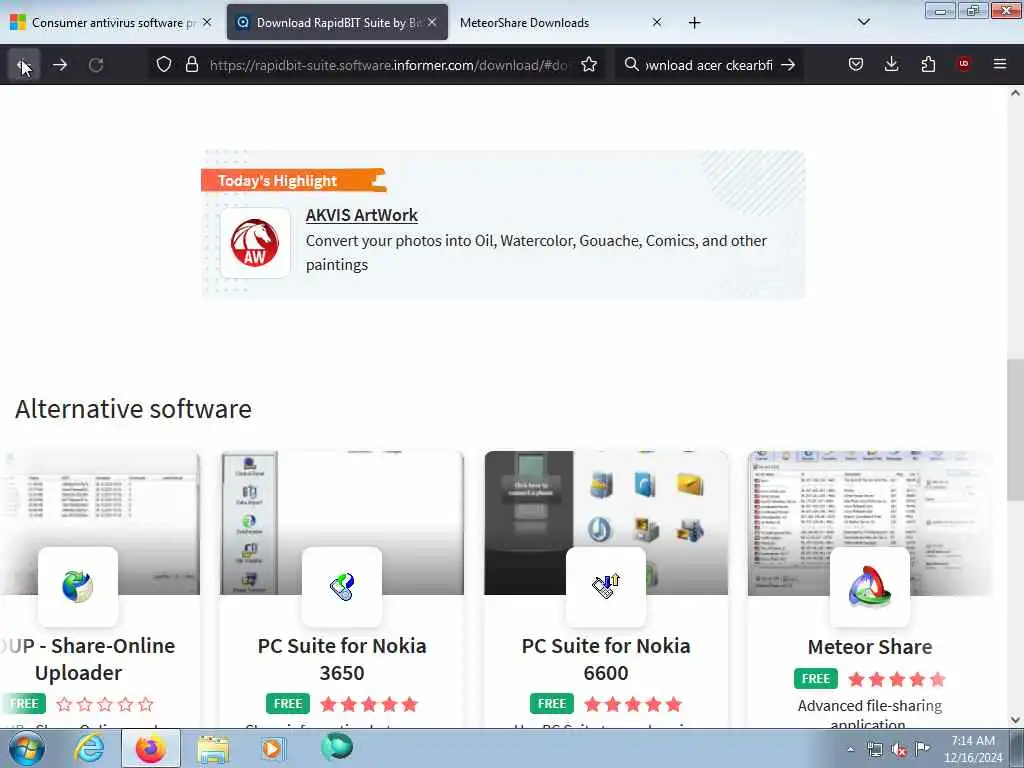Viewport: 1024px width, 768px height.
Task: Click the search magnifier icon in search bar
Action: (x=631, y=65)
